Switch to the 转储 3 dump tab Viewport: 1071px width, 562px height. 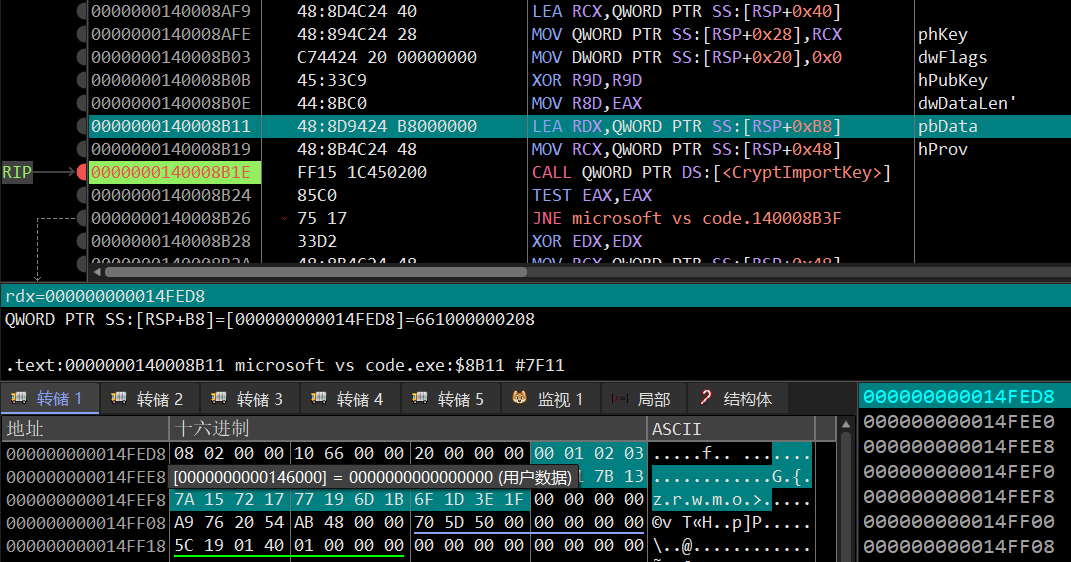[x=250, y=399]
